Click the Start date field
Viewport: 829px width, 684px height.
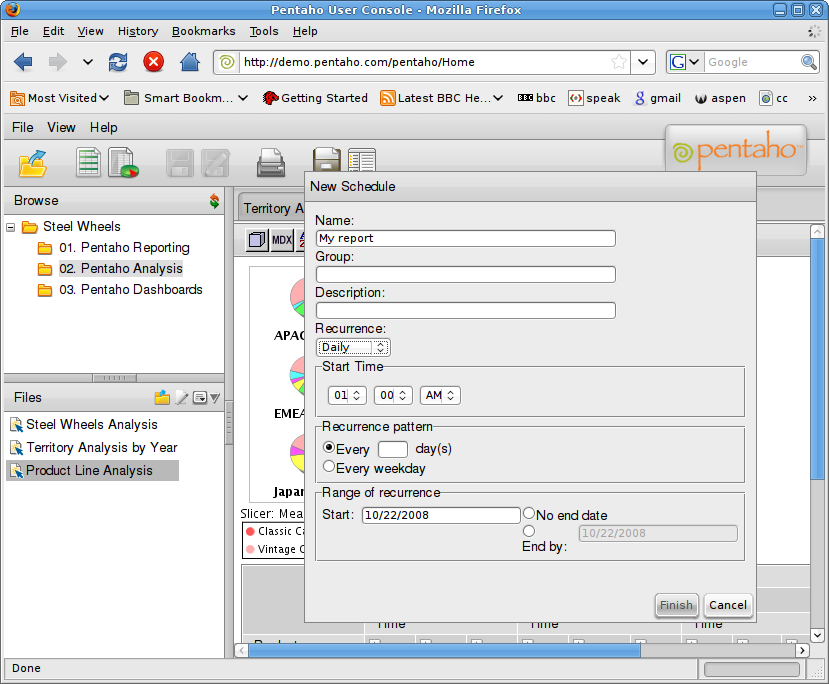441,515
